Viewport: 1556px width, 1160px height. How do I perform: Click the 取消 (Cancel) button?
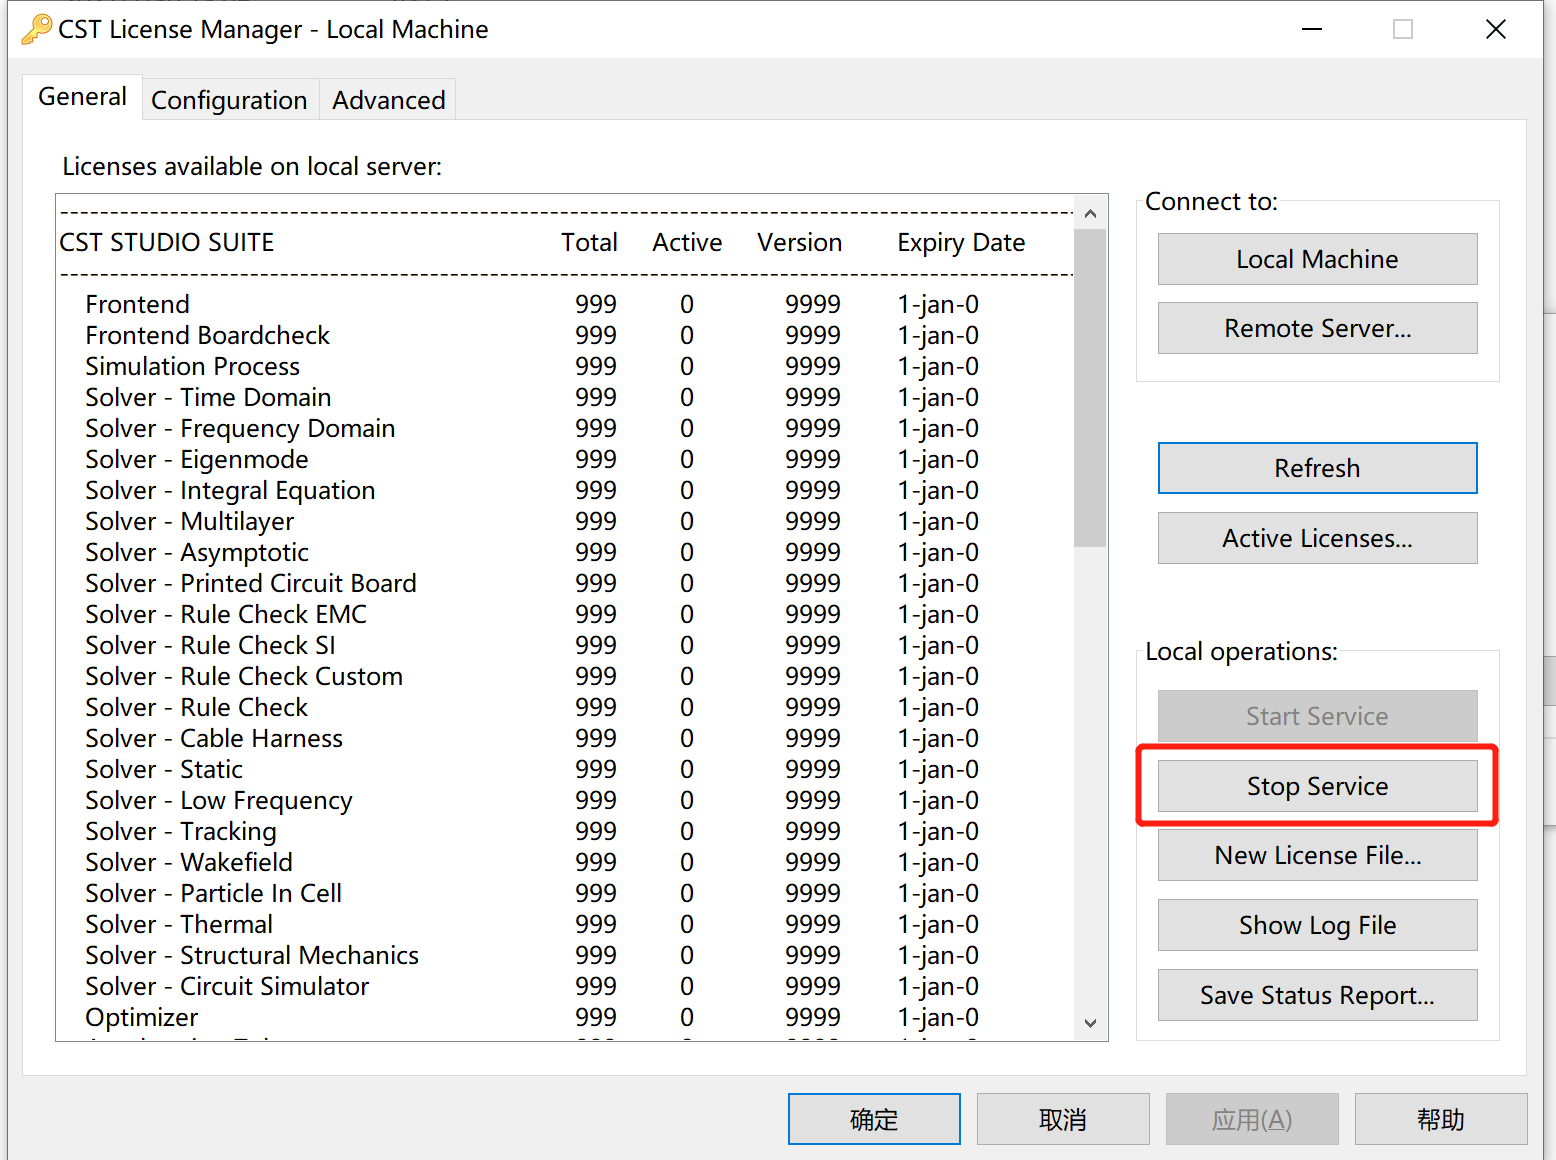[x=1062, y=1119]
